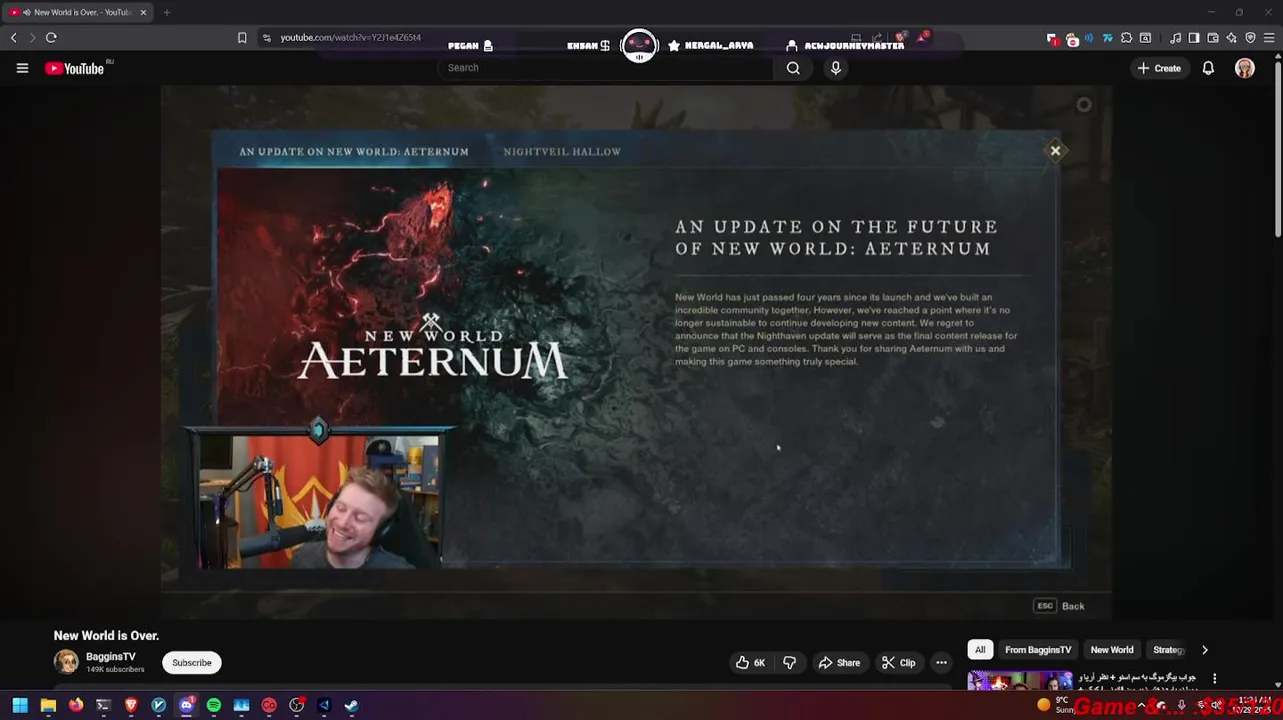Click the Create button
This screenshot has width=1283, height=720.
tap(1159, 68)
